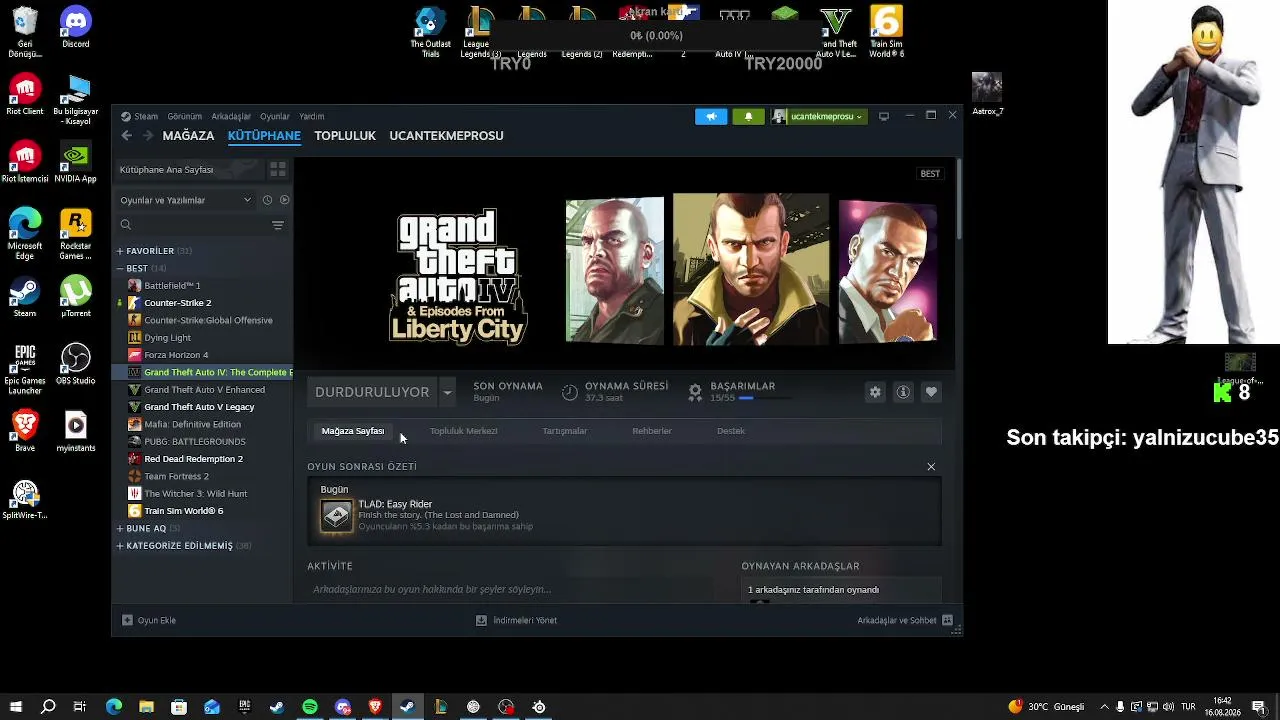Open the Big Picture mode monitor icon
1280x720 pixels.
[884, 117]
